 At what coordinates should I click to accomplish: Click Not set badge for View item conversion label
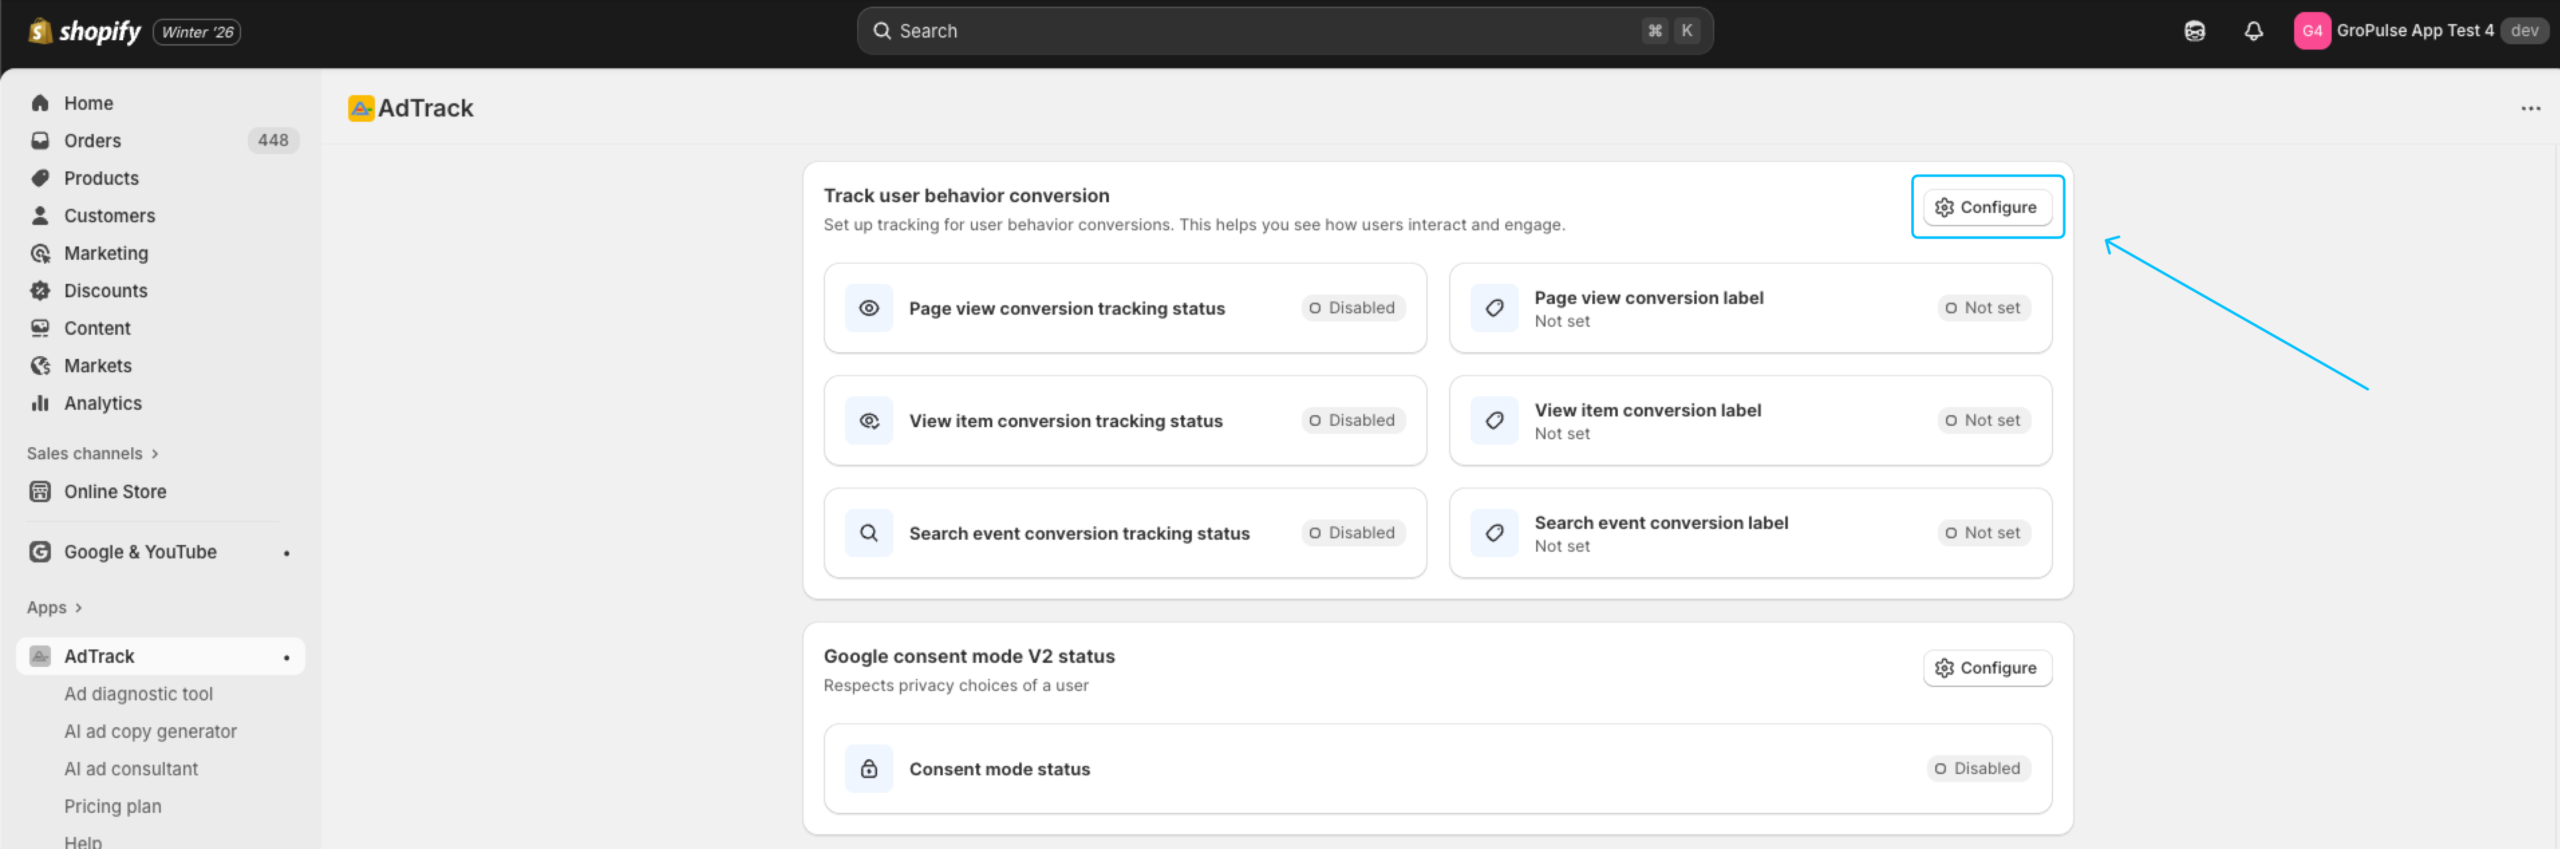pyautogui.click(x=1983, y=421)
